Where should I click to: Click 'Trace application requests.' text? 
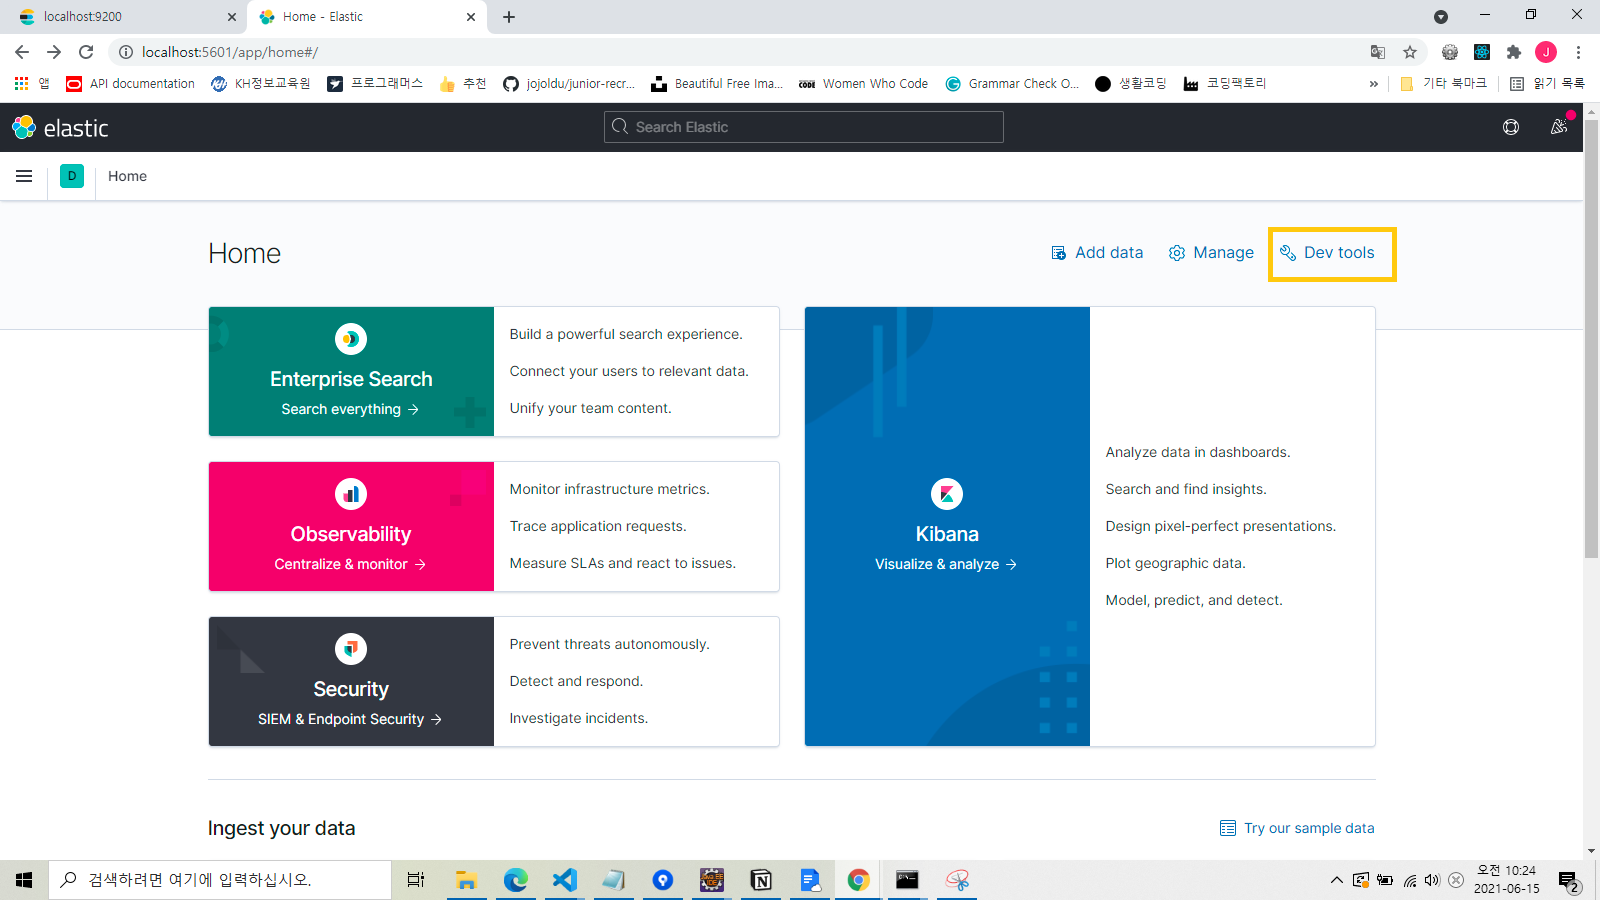point(597,526)
